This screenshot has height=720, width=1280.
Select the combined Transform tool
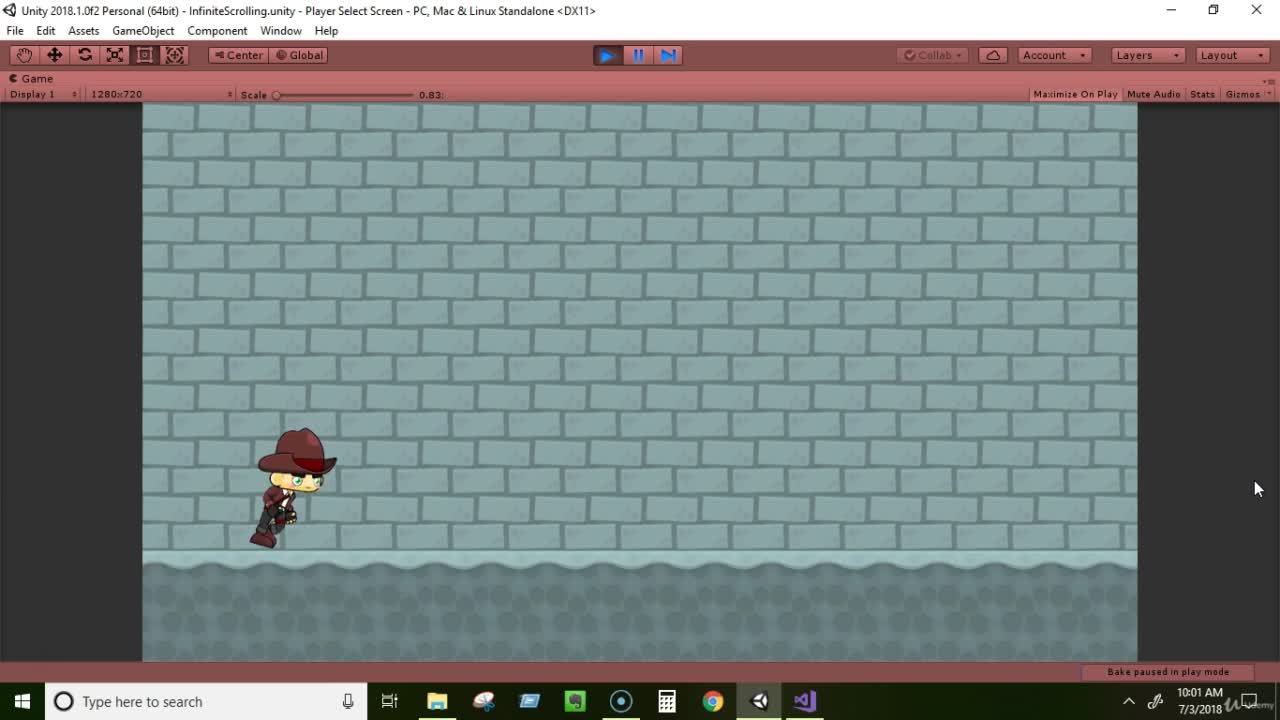[175, 55]
